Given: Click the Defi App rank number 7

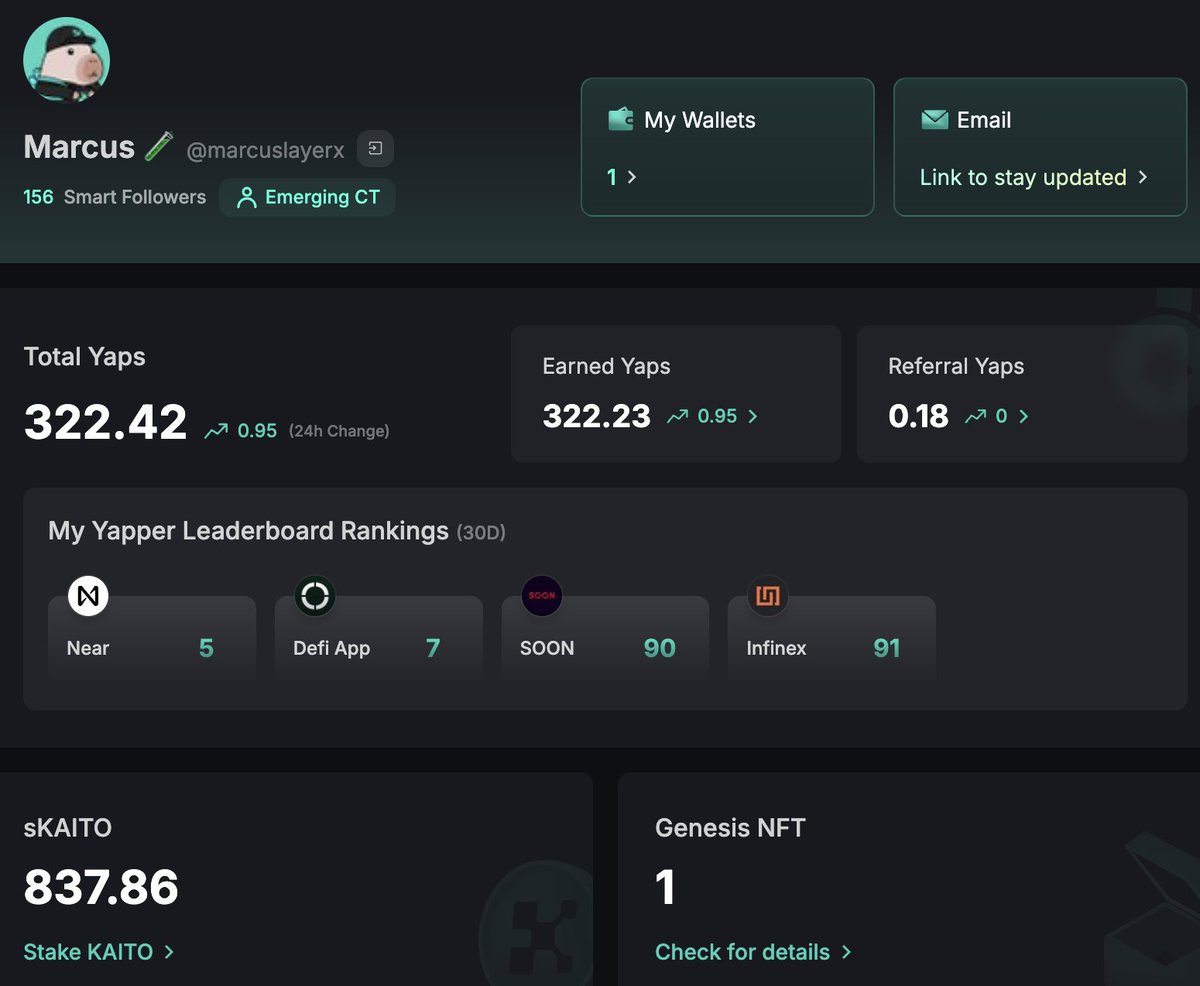Looking at the screenshot, I should (x=433, y=648).
